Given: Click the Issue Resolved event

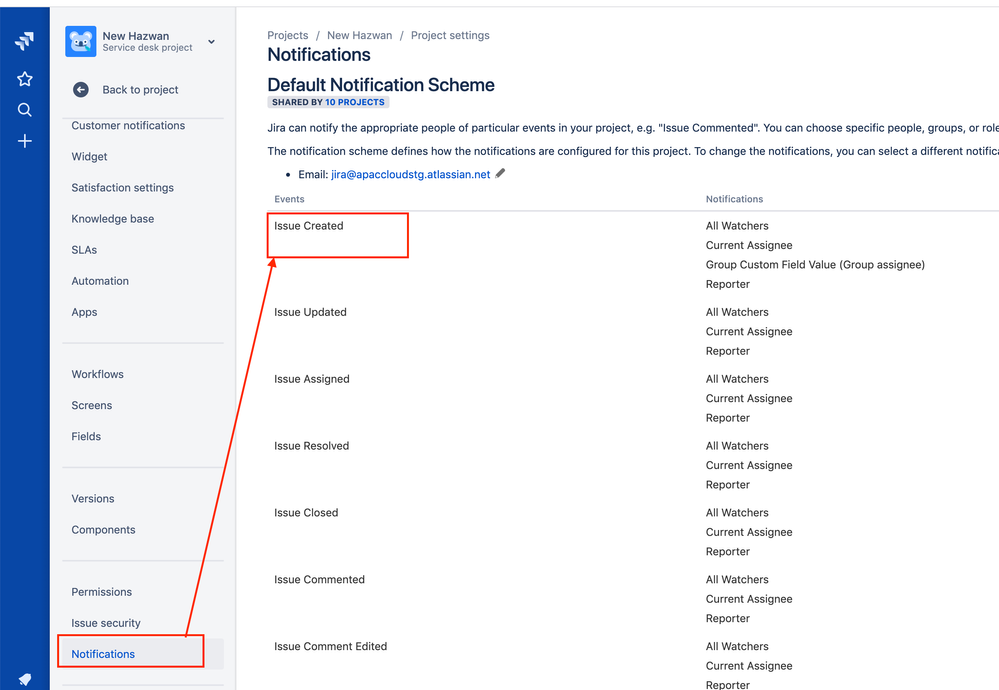Looking at the screenshot, I should (x=312, y=446).
